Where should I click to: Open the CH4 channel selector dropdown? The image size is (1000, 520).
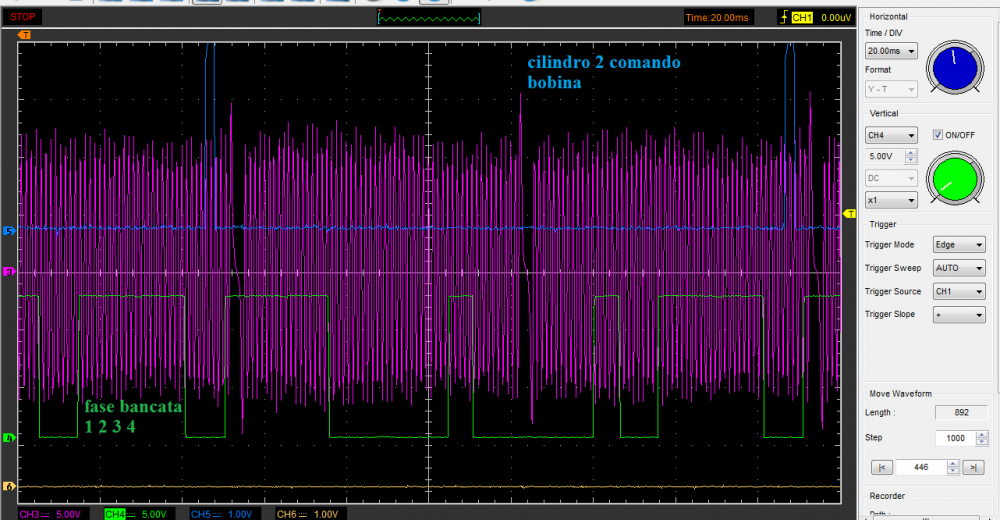(891, 135)
